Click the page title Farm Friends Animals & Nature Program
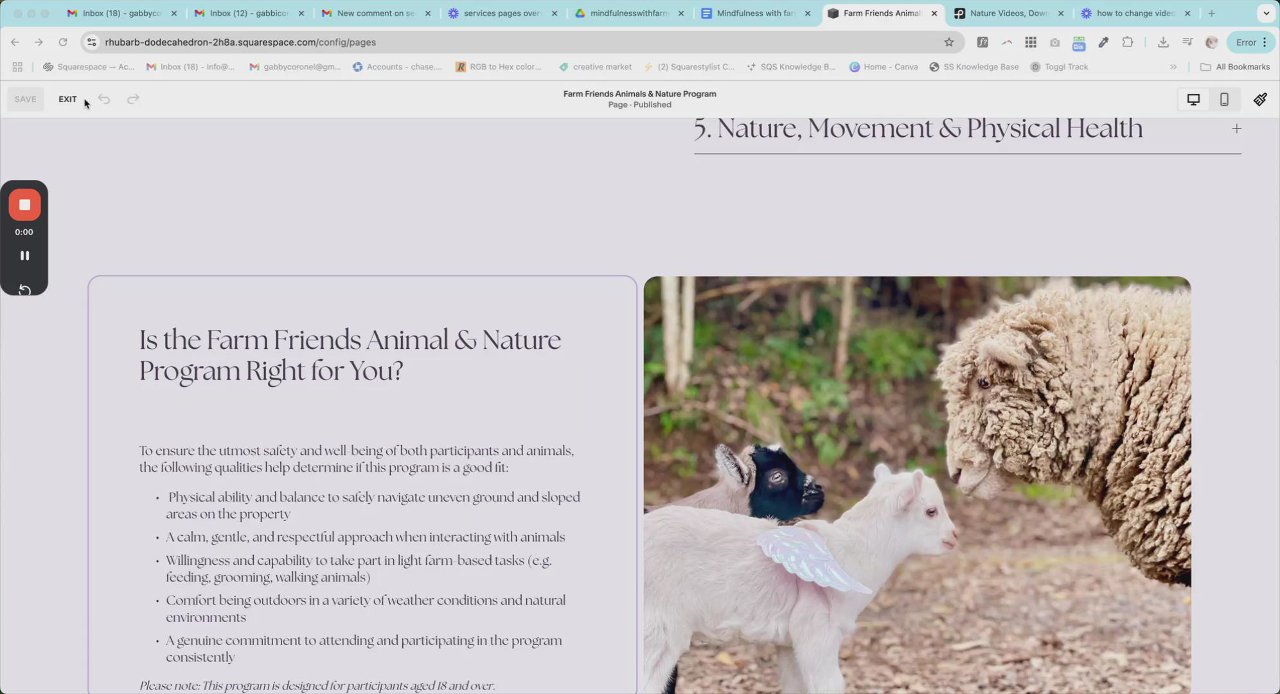Viewport: 1280px width, 694px height. tap(640, 94)
